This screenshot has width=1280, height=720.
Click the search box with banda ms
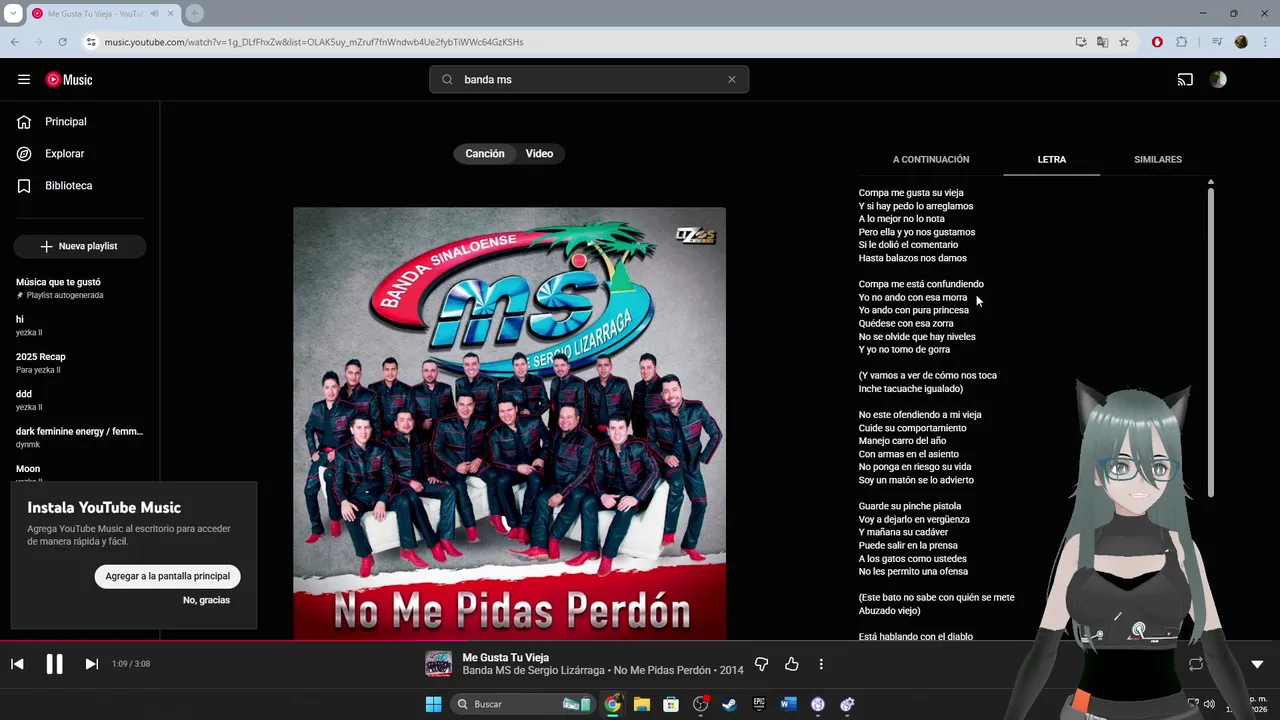[x=588, y=79]
